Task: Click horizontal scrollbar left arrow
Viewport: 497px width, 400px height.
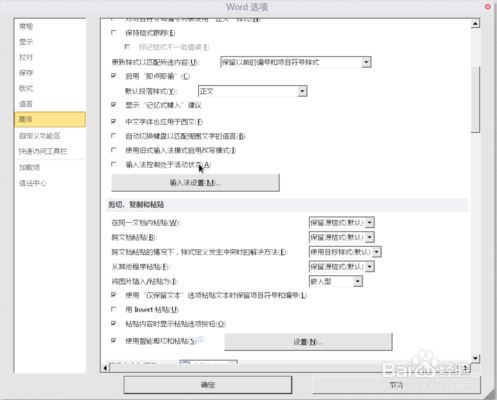Action: coord(105,368)
